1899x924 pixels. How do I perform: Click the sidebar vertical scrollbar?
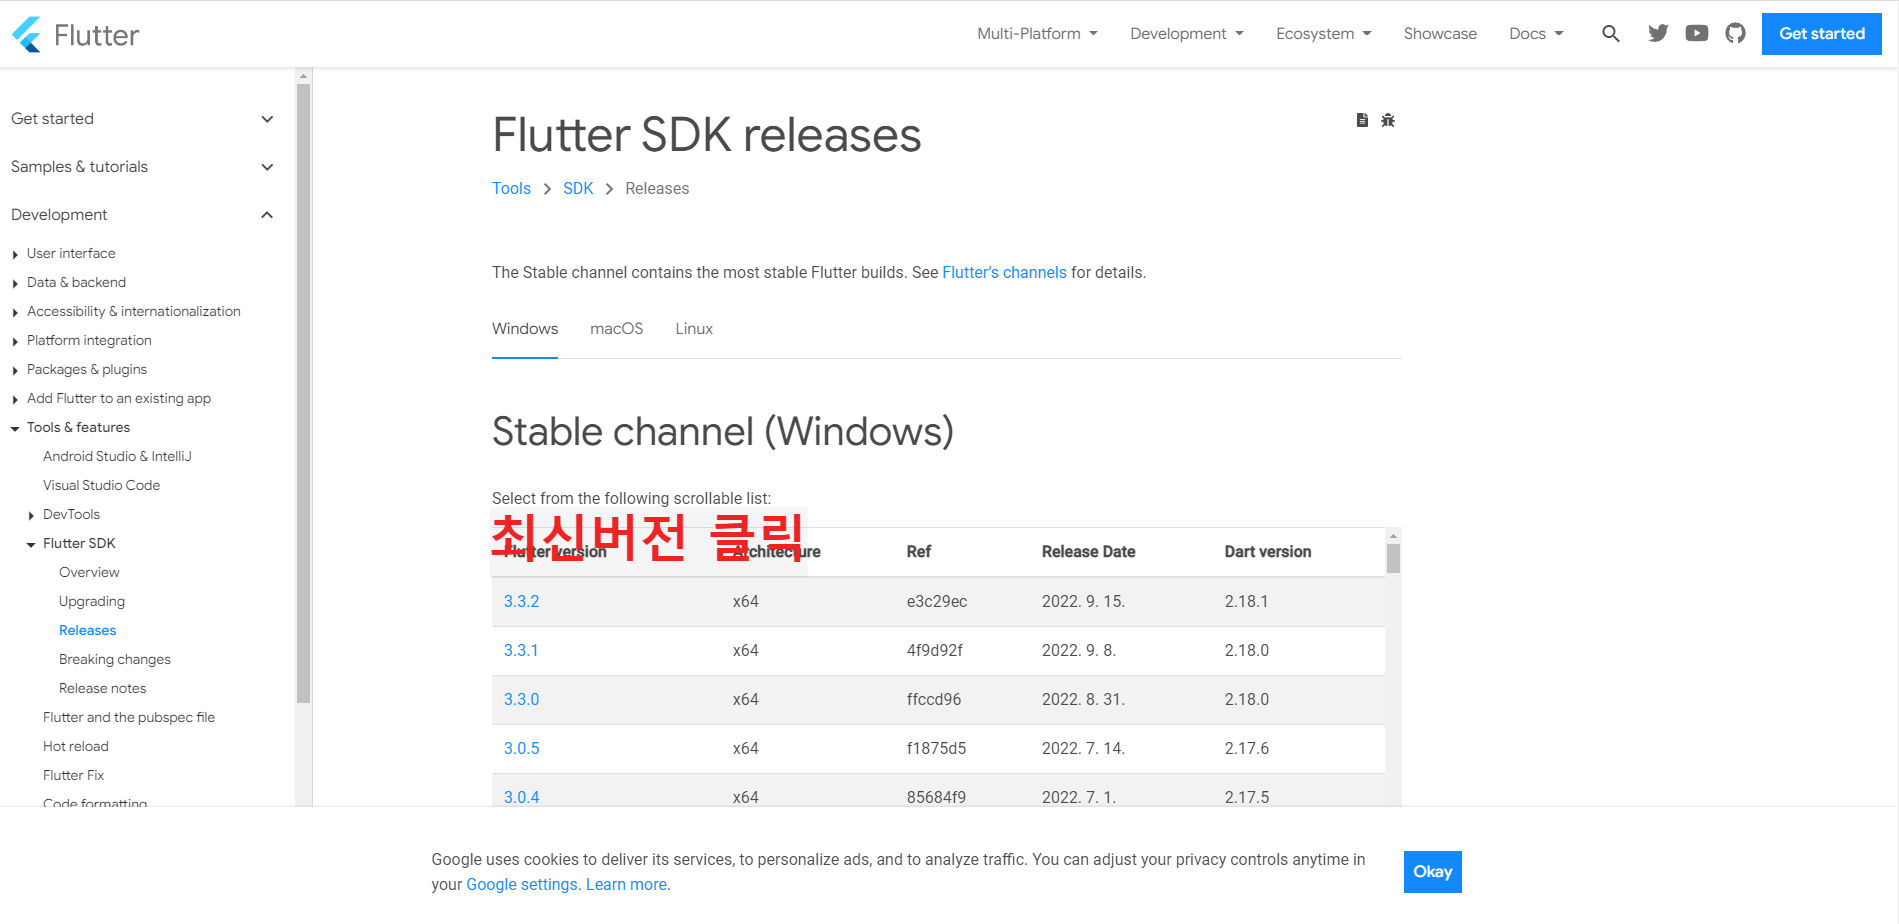pyautogui.click(x=303, y=394)
